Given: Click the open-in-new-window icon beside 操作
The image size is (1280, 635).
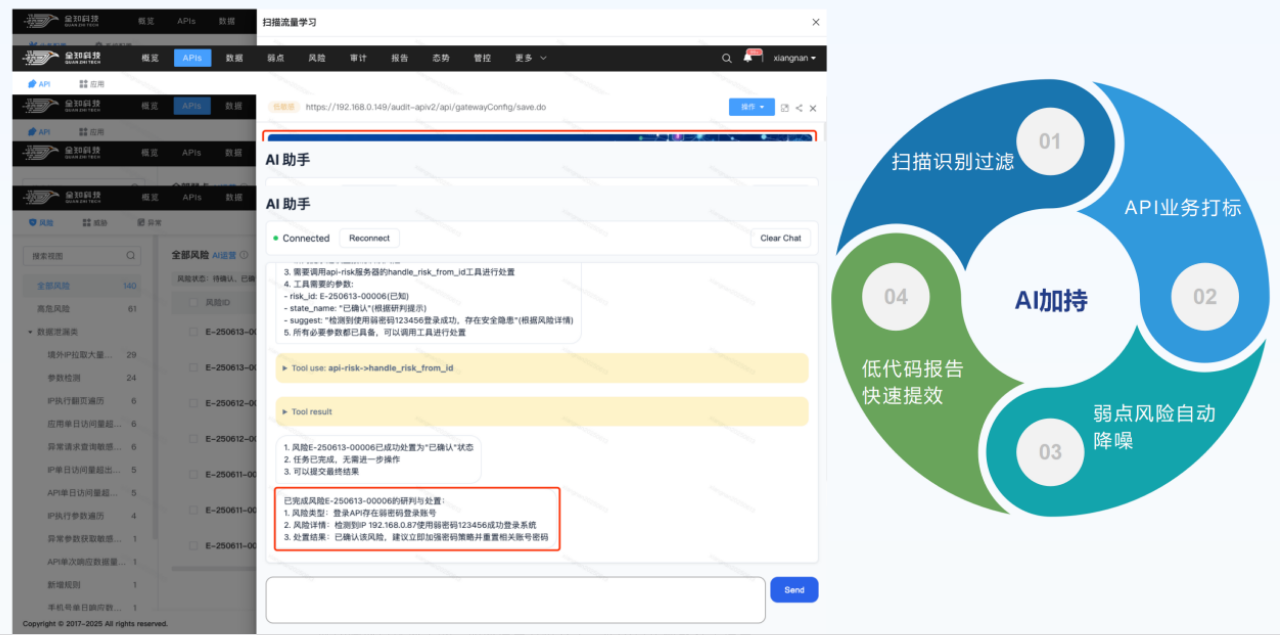Looking at the screenshot, I should [x=785, y=108].
